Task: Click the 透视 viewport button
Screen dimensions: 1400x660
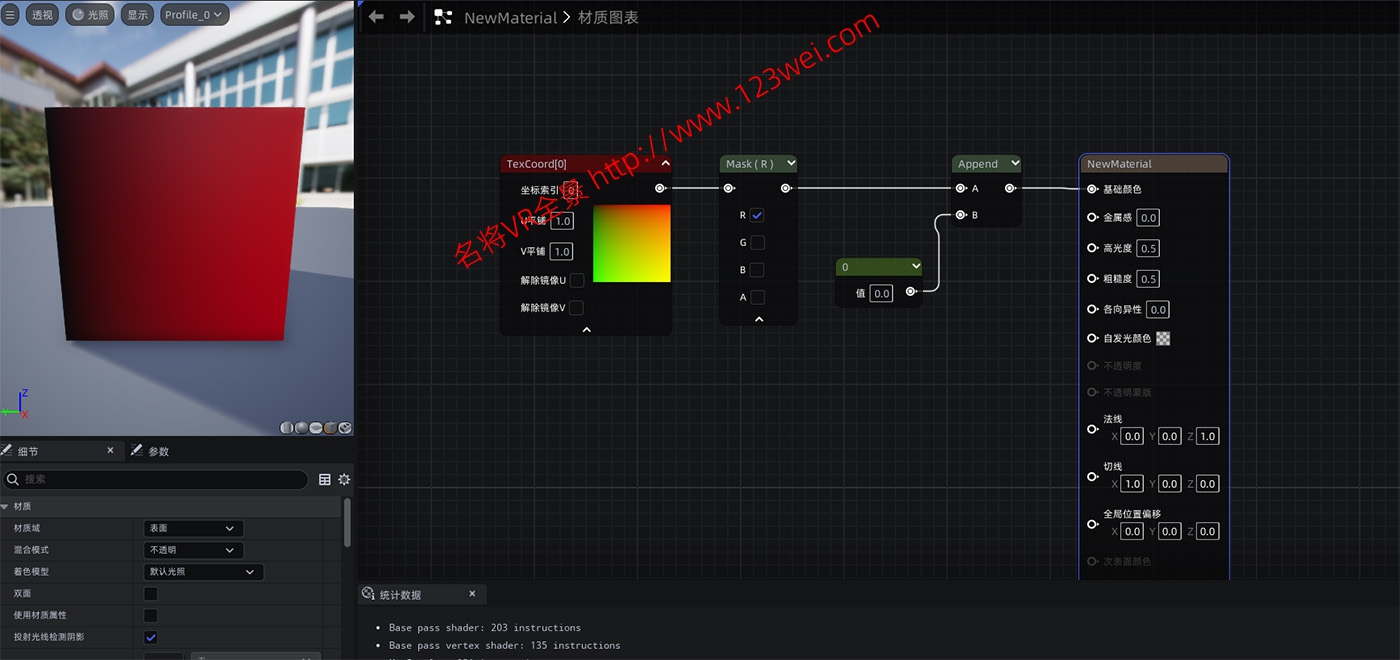Action: click(x=41, y=14)
